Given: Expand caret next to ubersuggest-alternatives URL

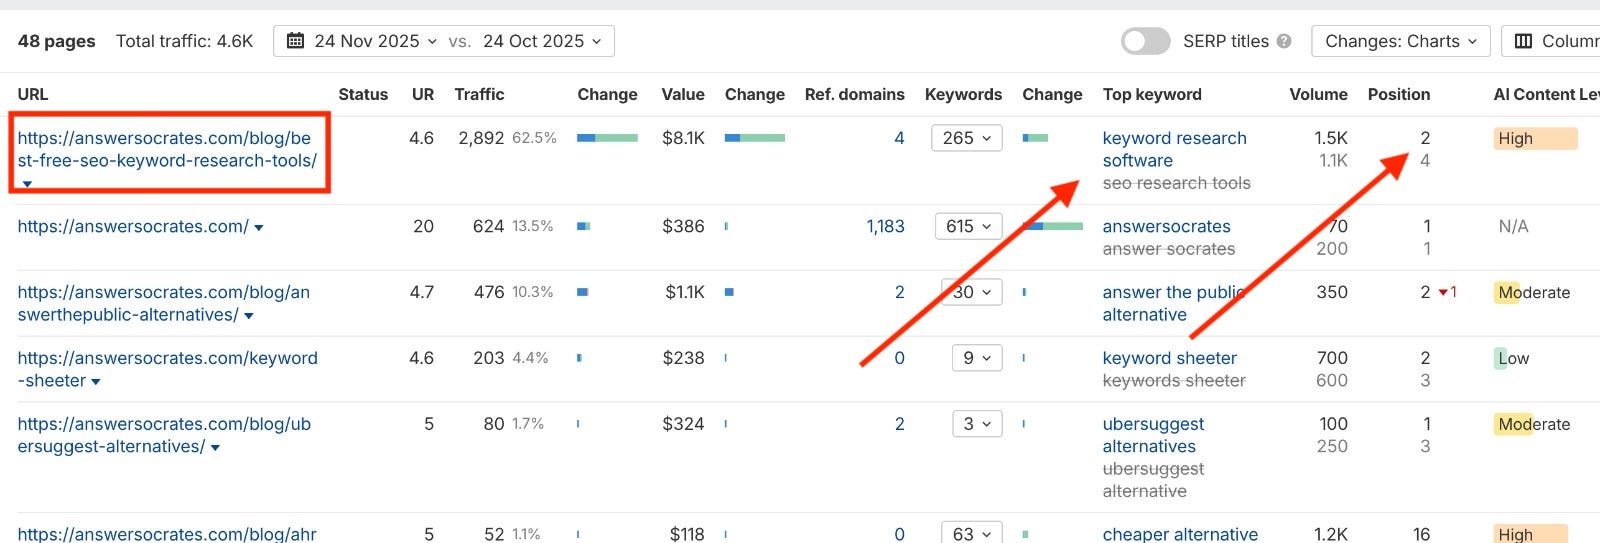Looking at the screenshot, I should click(x=215, y=448).
